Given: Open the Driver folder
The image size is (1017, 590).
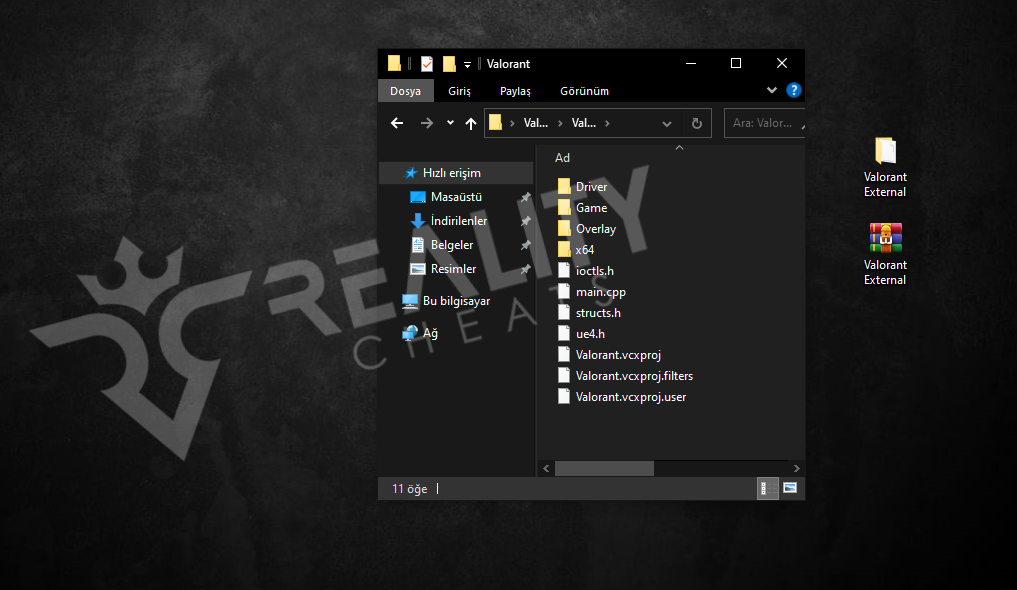Looking at the screenshot, I should tap(582, 187).
